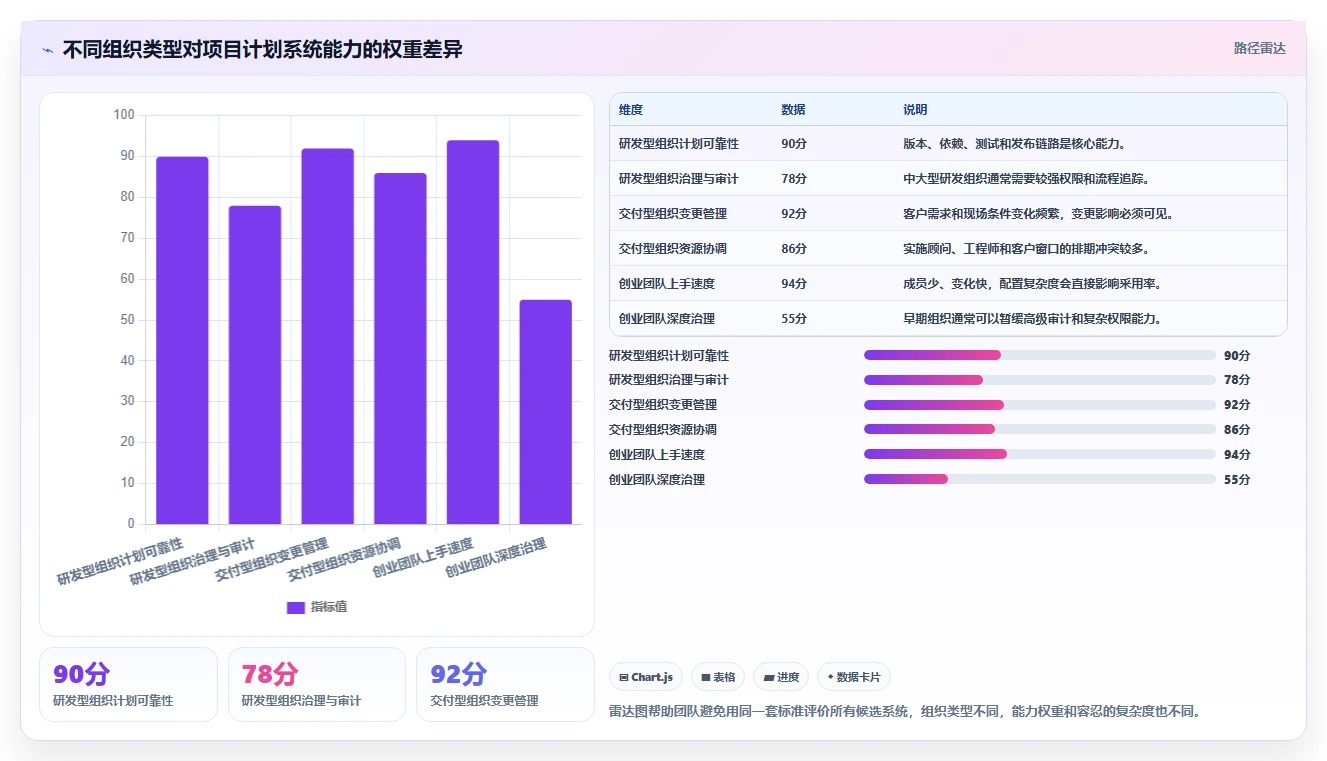Click table cell 交付型组织资源协调
The height and width of the screenshot is (761, 1327).
[x=673, y=249]
